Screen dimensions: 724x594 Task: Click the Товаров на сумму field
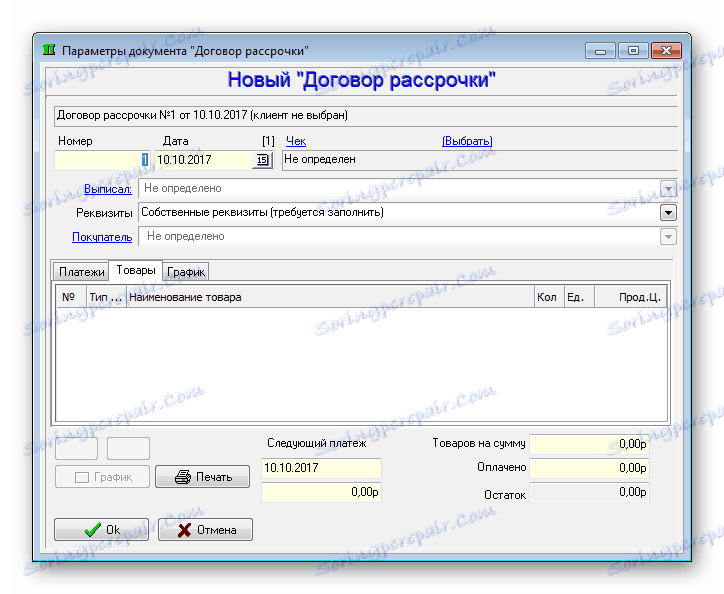coord(589,444)
